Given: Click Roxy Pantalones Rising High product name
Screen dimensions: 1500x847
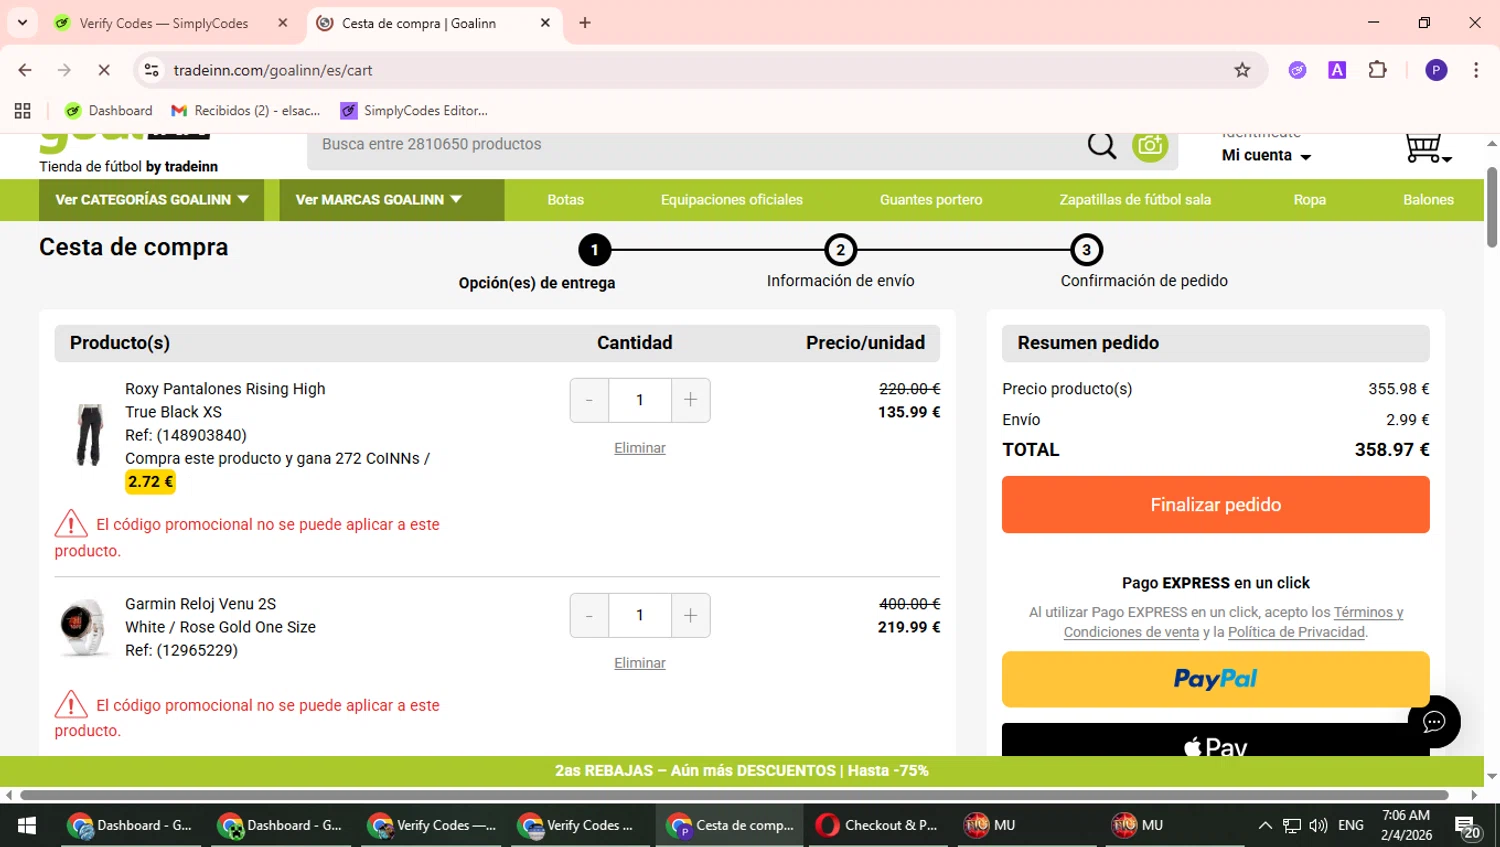Looking at the screenshot, I should (x=225, y=389).
